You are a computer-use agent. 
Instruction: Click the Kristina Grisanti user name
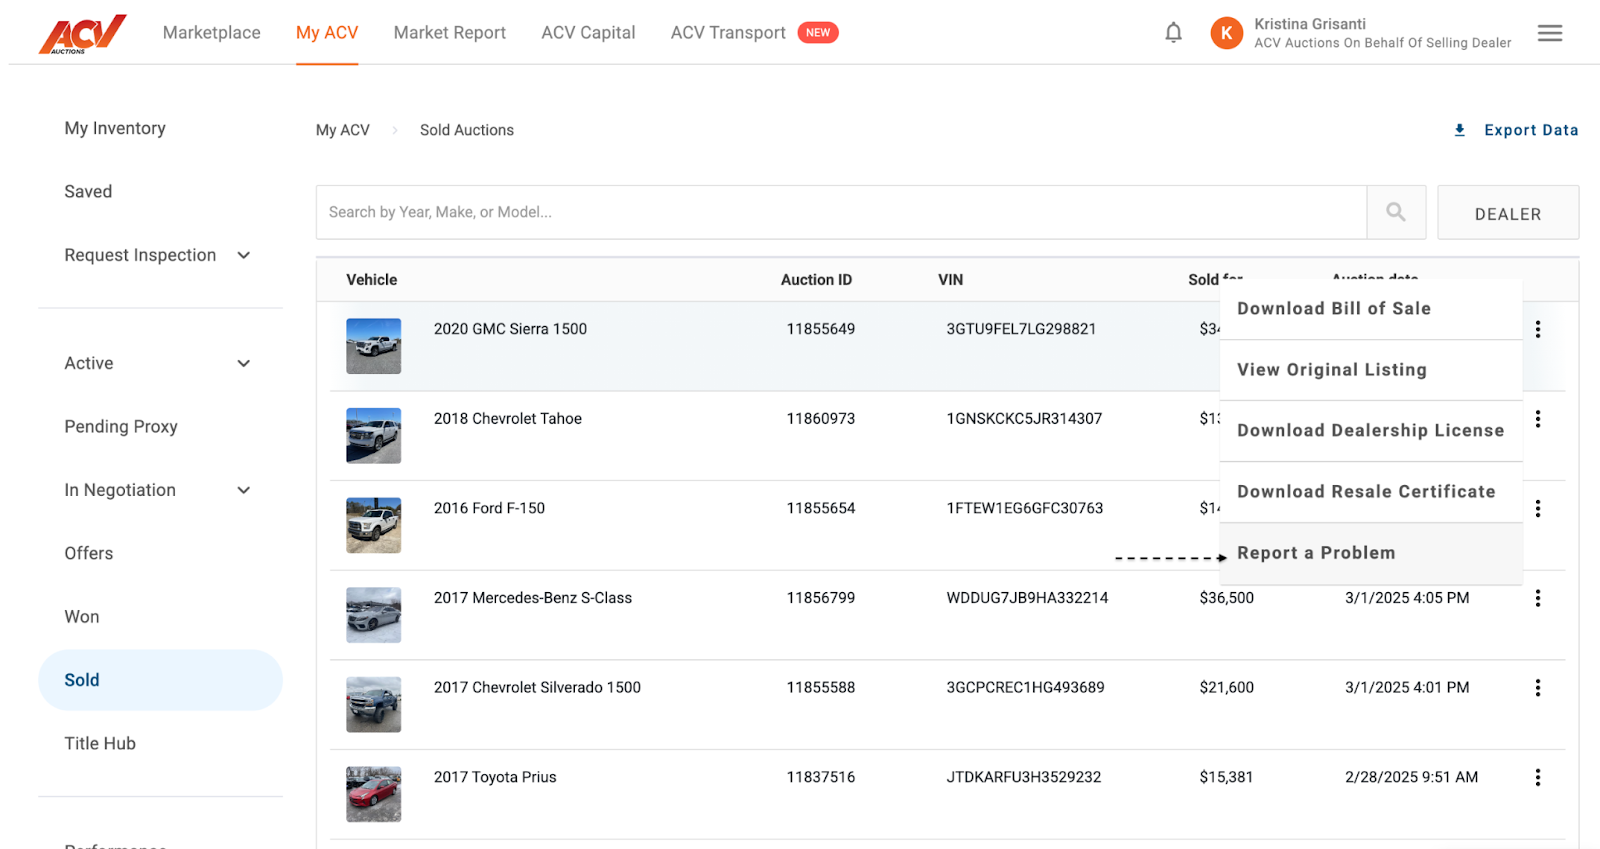click(x=1310, y=24)
